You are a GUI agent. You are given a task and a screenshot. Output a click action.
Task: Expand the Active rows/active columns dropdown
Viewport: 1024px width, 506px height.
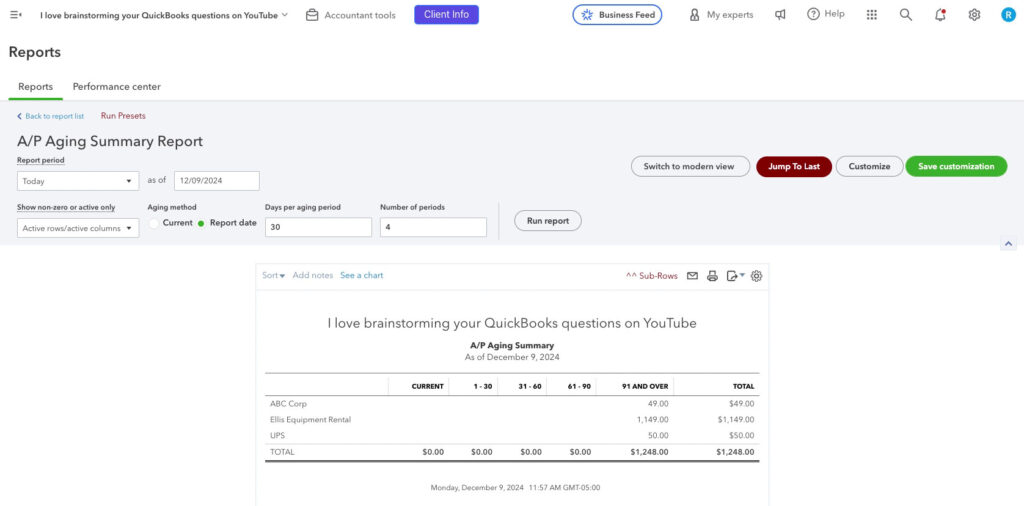(78, 228)
